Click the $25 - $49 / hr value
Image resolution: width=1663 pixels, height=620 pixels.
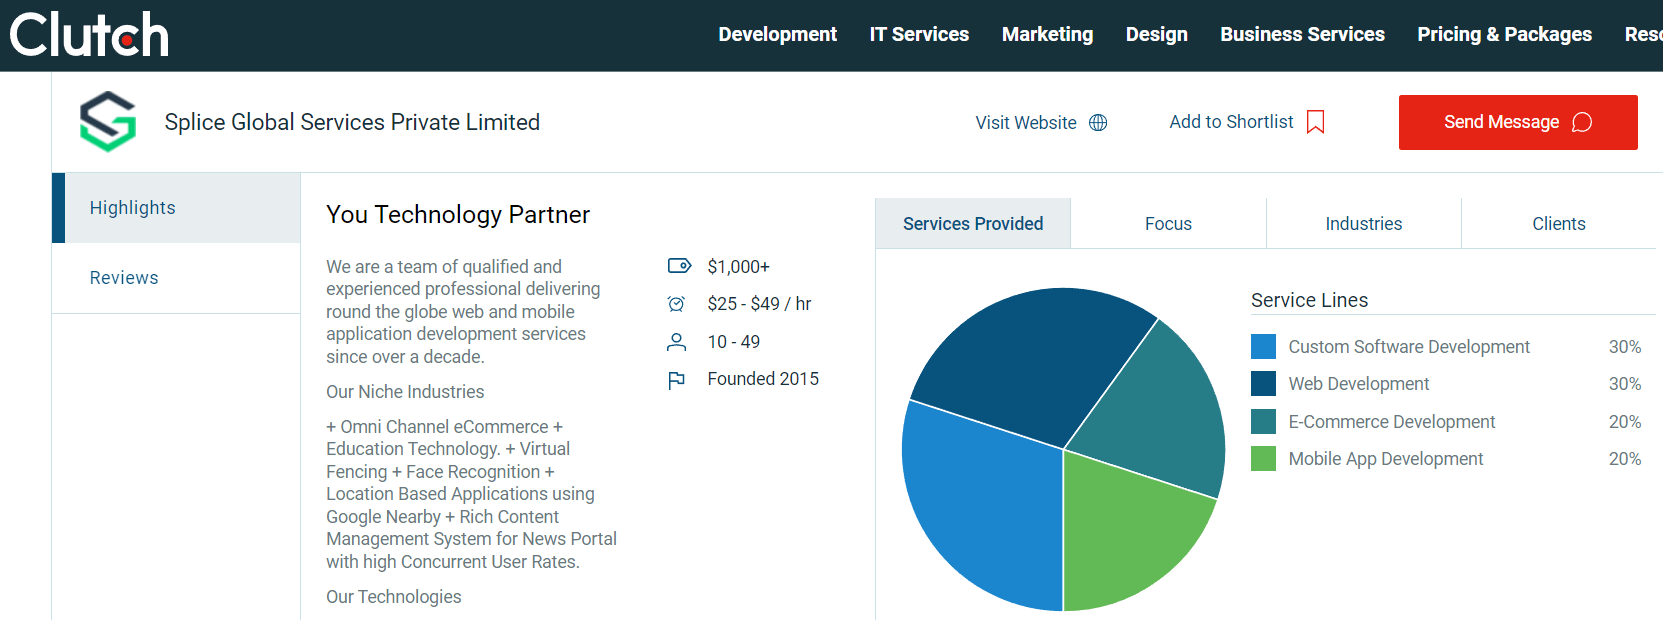click(x=759, y=304)
